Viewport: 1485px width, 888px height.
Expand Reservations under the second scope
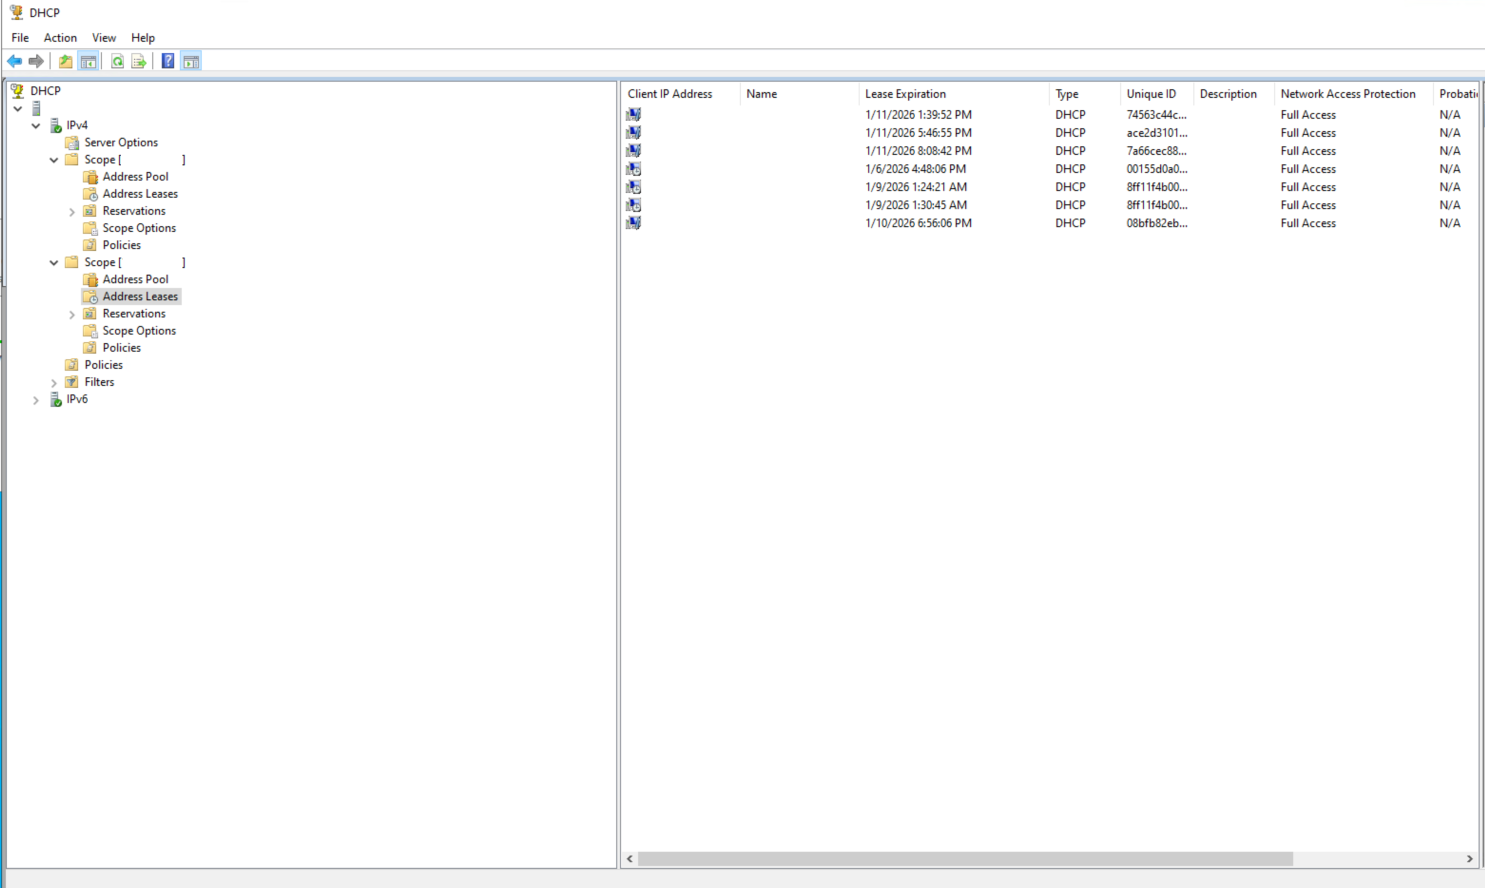point(71,313)
